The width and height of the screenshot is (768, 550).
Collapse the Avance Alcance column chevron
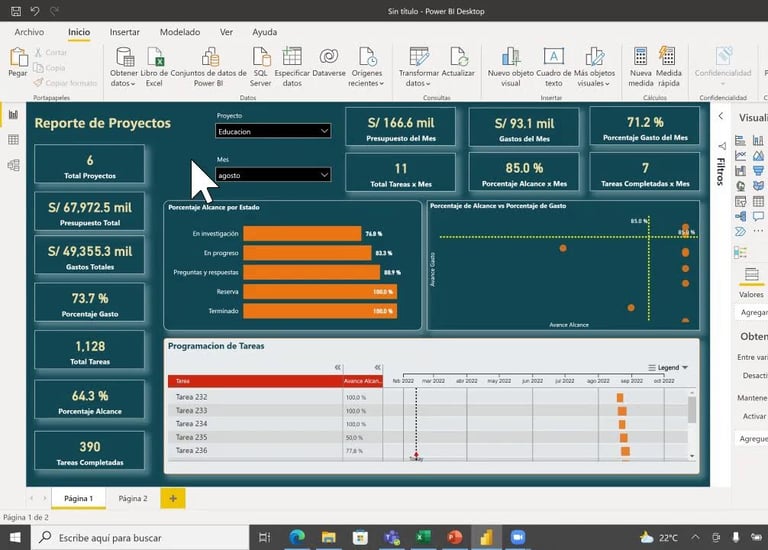[x=377, y=367]
